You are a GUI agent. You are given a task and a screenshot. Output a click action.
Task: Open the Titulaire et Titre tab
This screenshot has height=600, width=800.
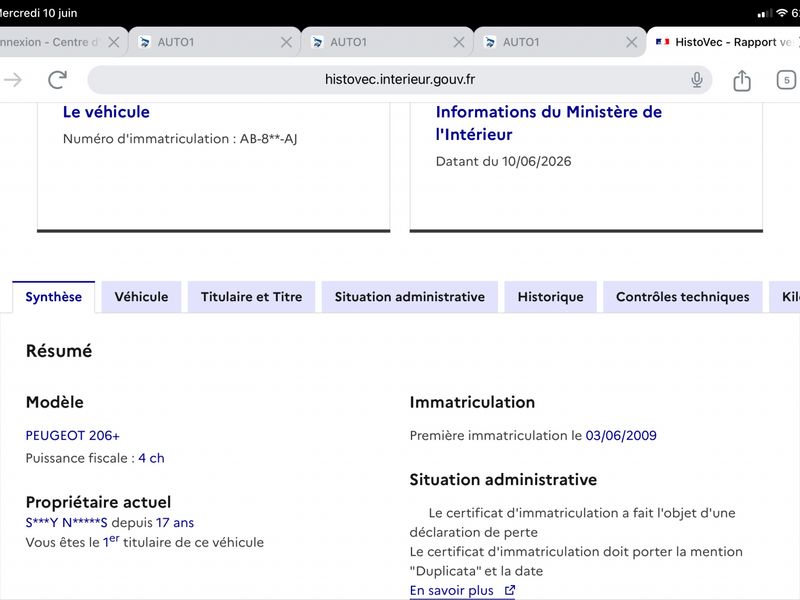point(252,297)
